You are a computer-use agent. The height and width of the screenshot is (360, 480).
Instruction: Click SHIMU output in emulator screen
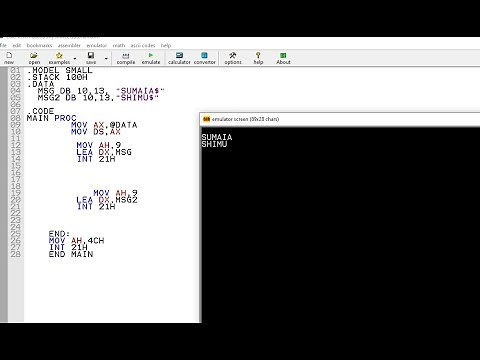pos(214,144)
